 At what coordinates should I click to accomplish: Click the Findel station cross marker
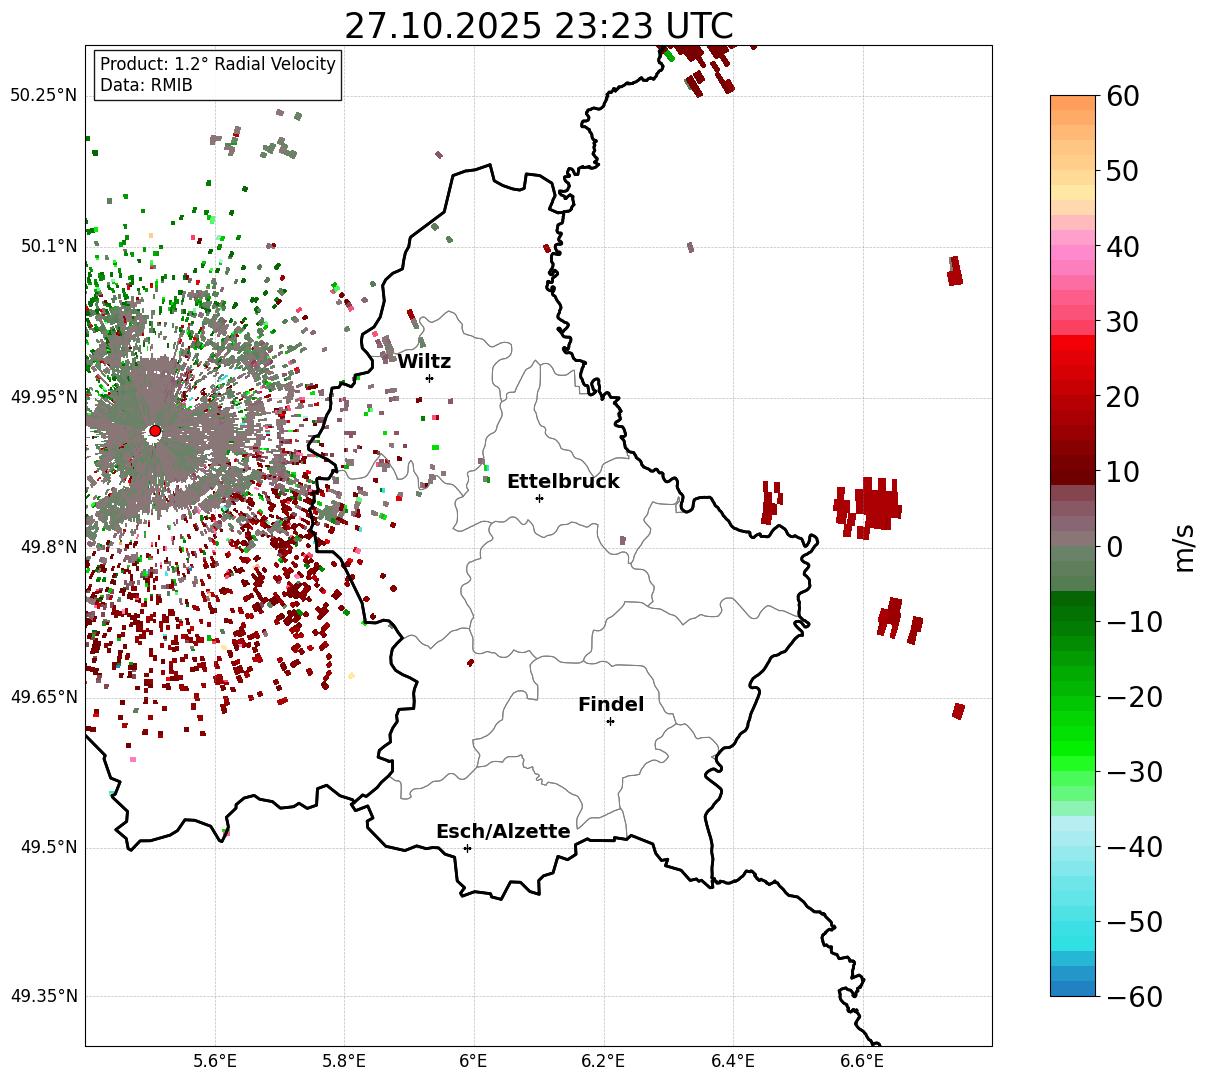click(610, 721)
